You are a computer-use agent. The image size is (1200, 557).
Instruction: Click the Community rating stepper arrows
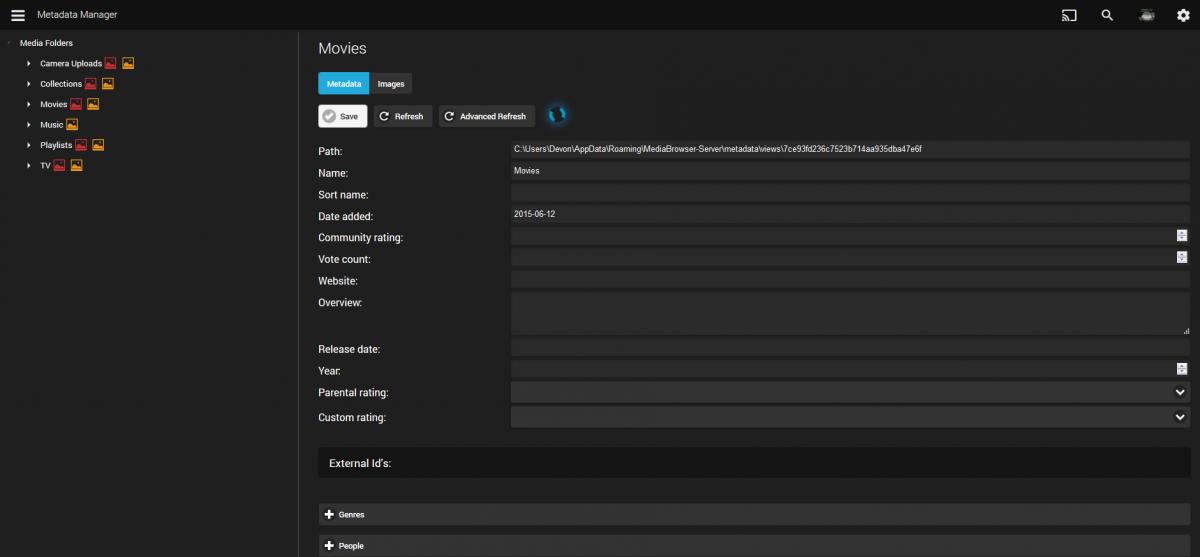pos(1181,236)
